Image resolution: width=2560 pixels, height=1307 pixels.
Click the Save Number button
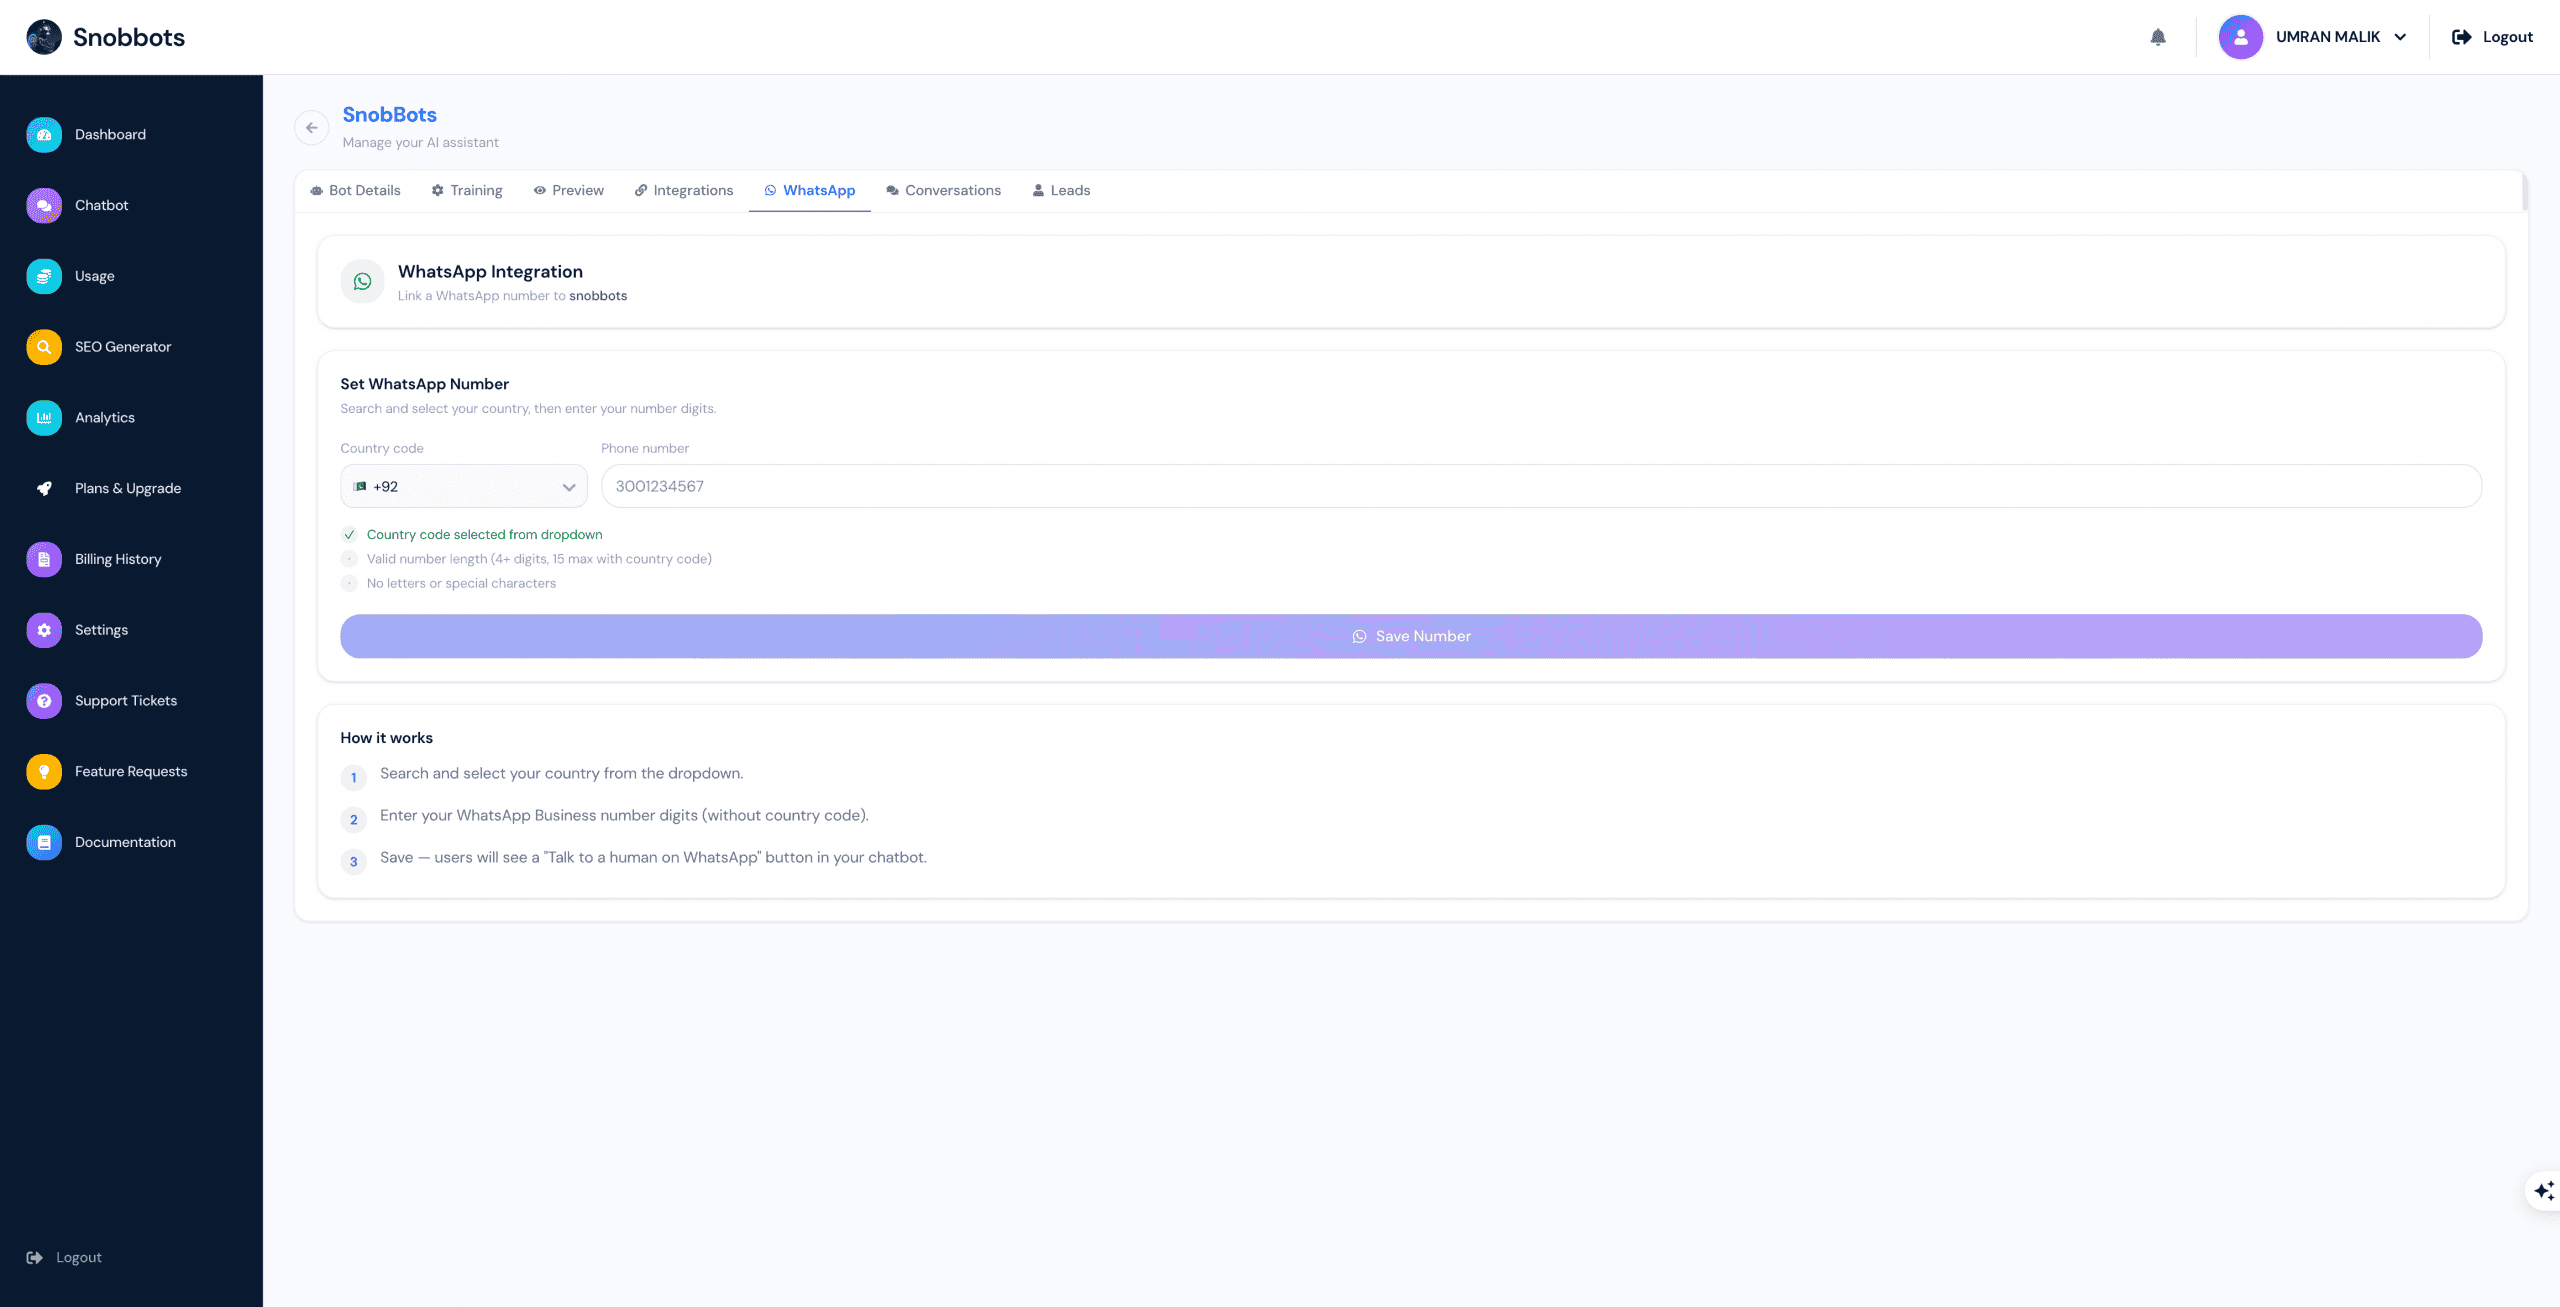pyautogui.click(x=1411, y=636)
